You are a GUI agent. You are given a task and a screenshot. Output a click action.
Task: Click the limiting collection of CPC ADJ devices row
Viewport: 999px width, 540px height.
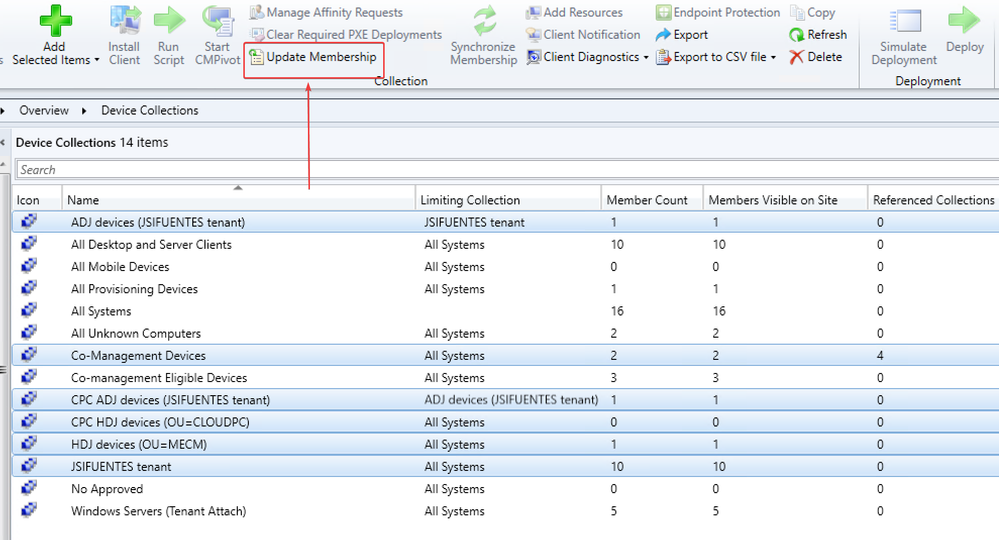(x=511, y=400)
